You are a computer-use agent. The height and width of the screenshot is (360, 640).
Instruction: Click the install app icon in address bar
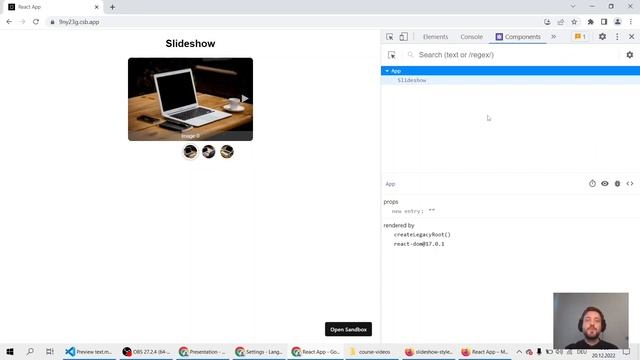point(547,22)
